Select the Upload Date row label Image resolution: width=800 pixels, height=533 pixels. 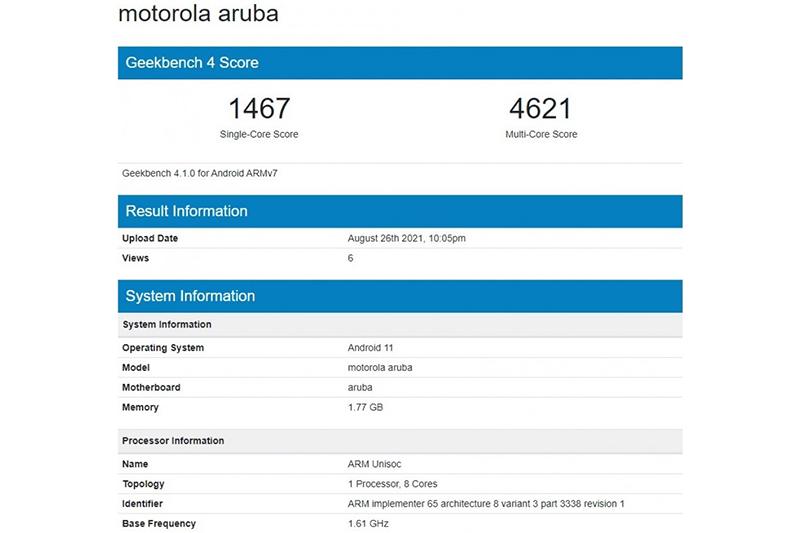(x=150, y=238)
